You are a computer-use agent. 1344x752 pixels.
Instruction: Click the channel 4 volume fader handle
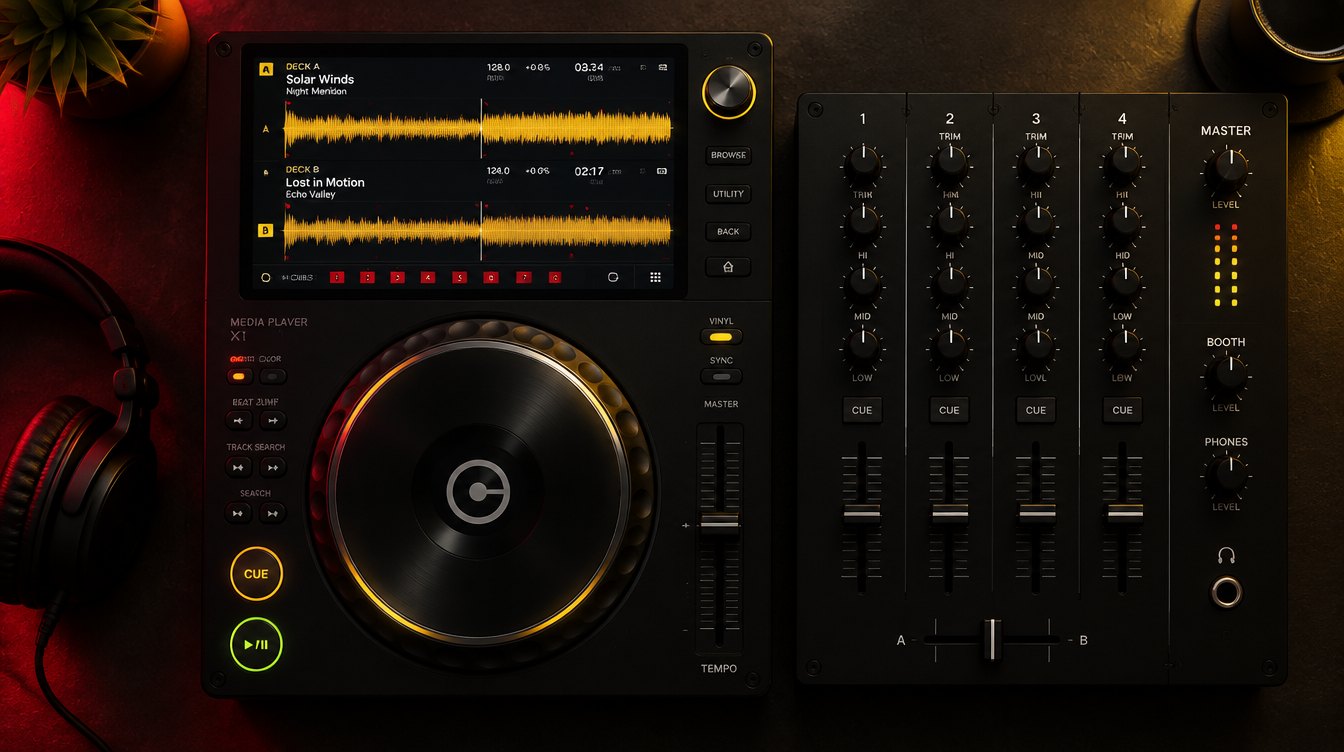(x=1124, y=513)
